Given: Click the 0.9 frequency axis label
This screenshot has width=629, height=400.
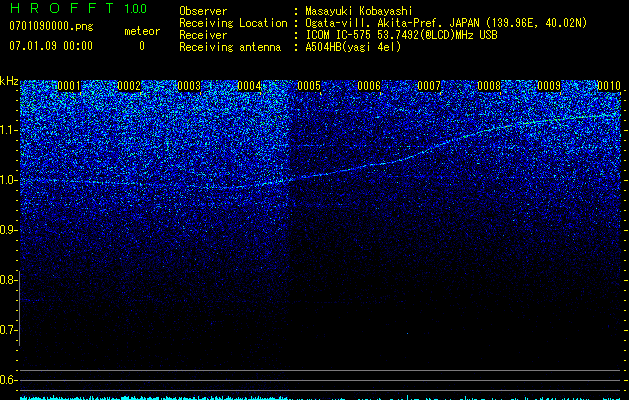Looking at the screenshot, I should point(7,230).
